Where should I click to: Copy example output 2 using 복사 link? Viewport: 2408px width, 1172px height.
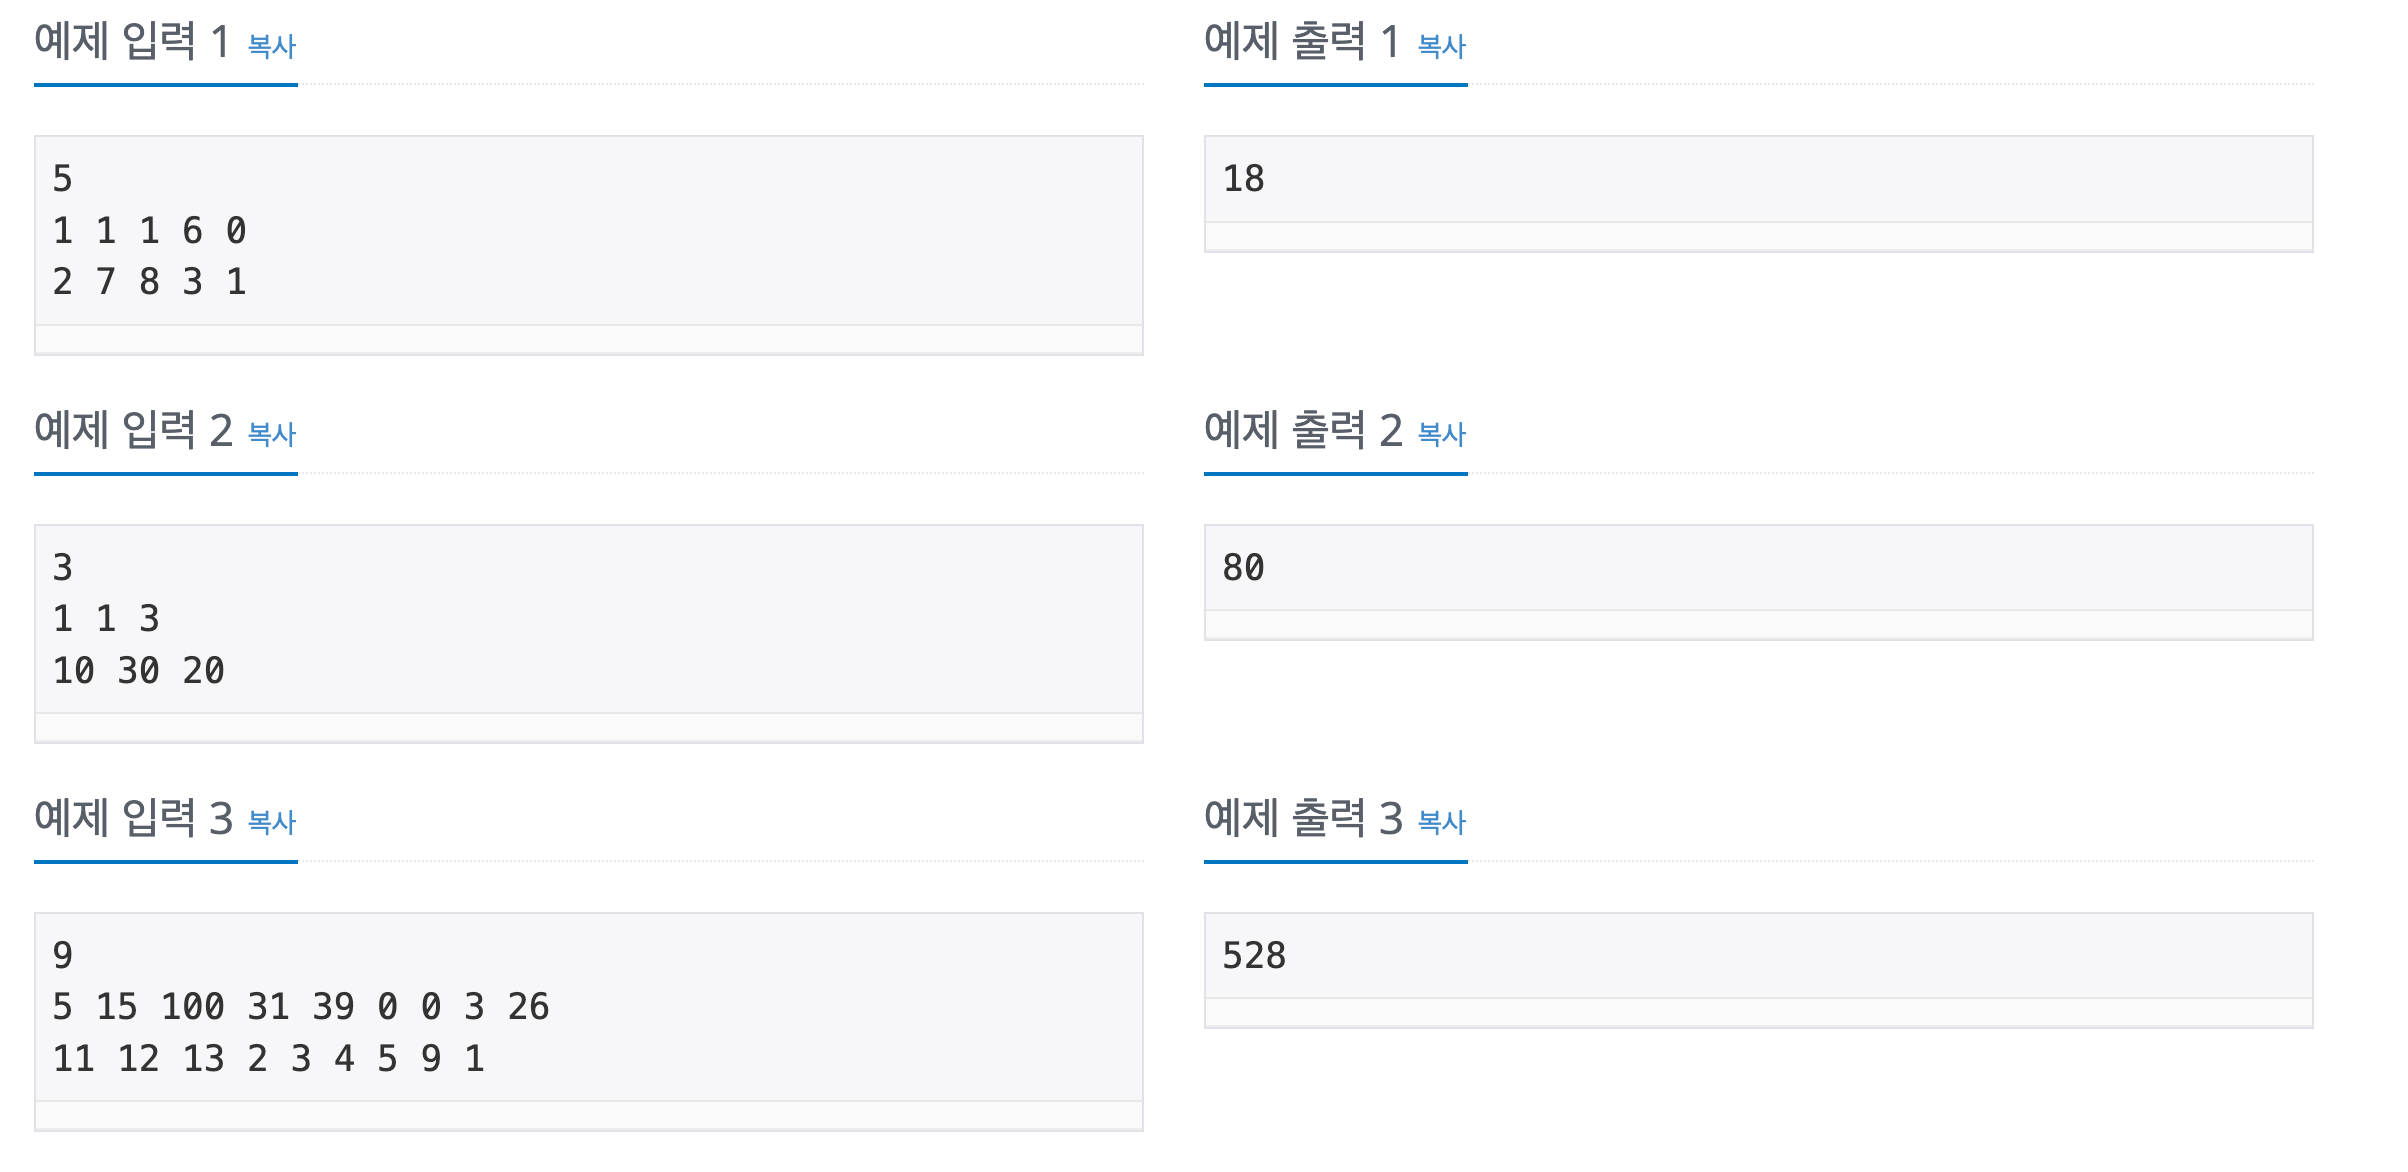pyautogui.click(x=1442, y=434)
